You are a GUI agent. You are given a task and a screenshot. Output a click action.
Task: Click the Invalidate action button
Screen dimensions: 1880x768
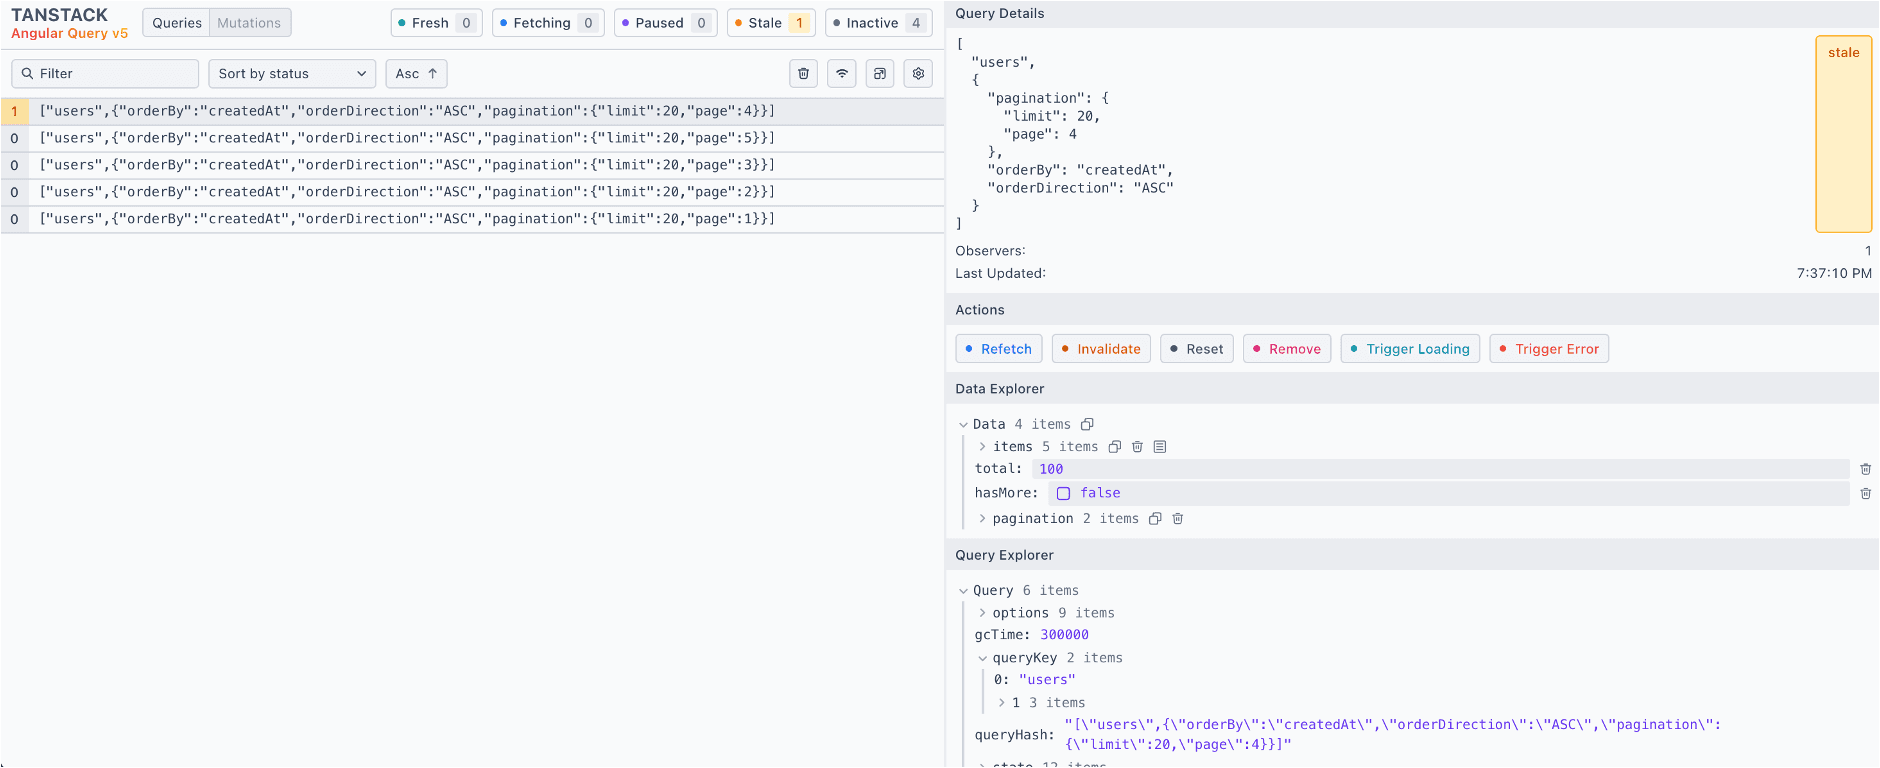pyautogui.click(x=1100, y=349)
